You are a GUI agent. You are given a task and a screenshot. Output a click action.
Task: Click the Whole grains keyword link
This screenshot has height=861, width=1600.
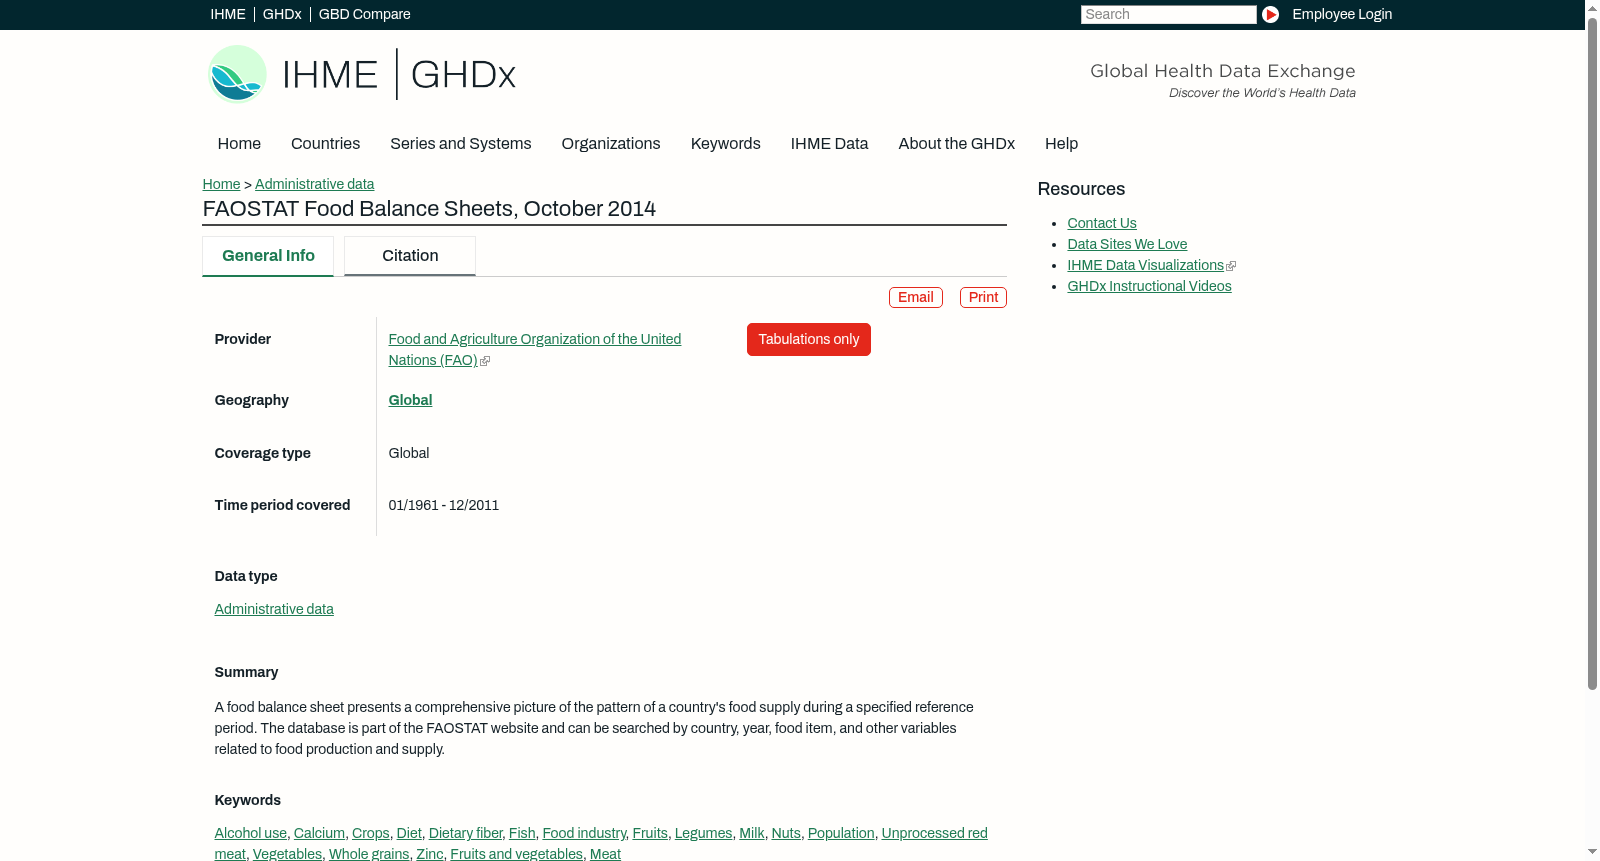pyautogui.click(x=369, y=854)
